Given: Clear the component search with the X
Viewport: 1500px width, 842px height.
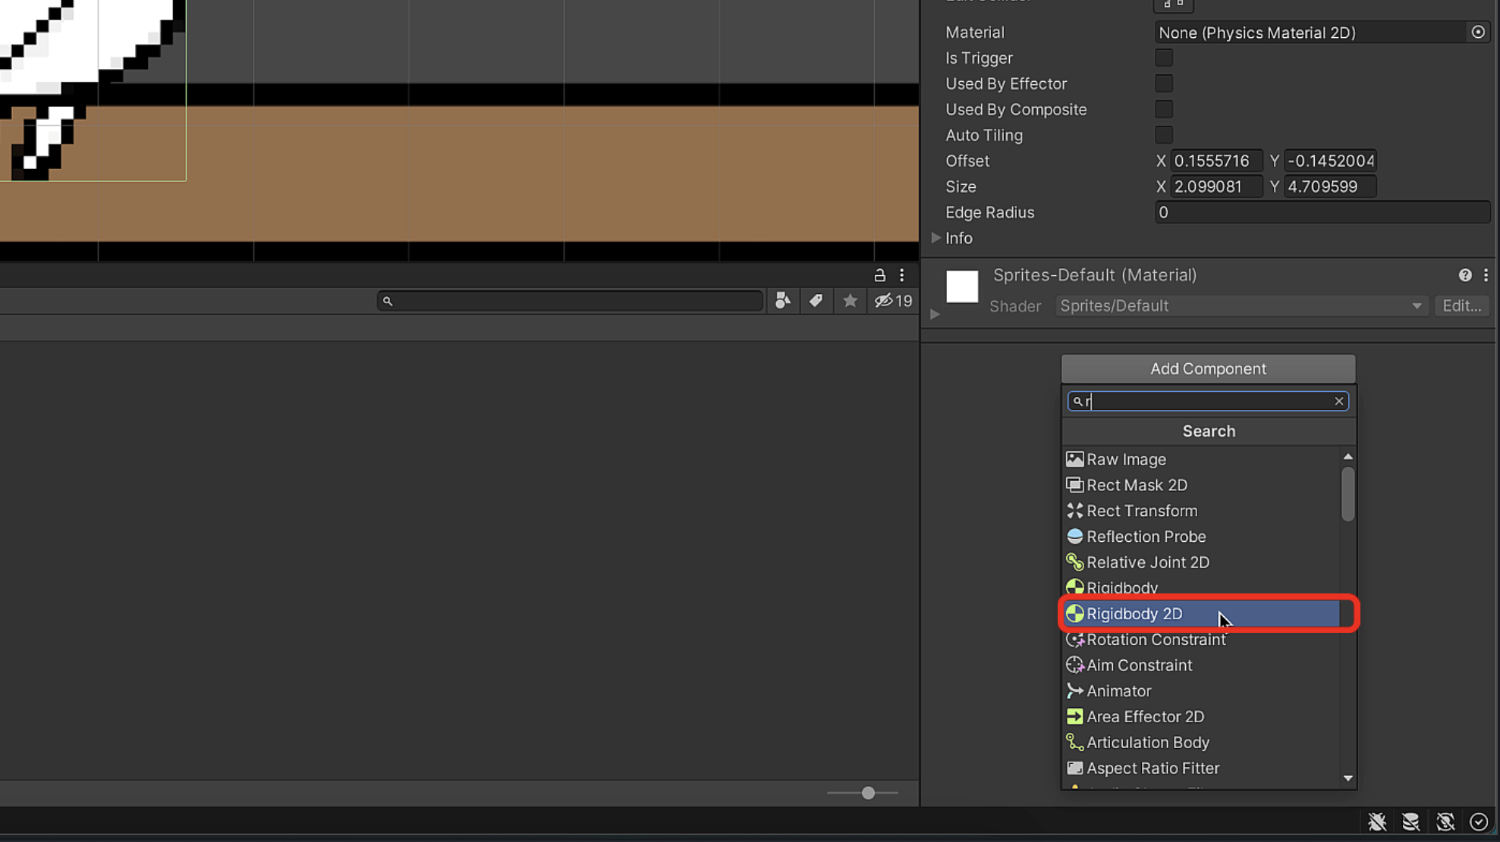Looking at the screenshot, I should click(x=1339, y=401).
